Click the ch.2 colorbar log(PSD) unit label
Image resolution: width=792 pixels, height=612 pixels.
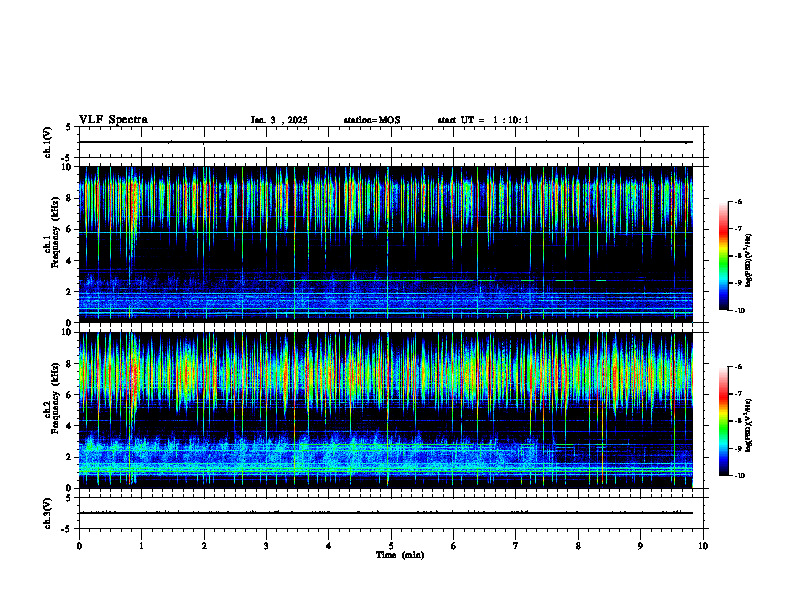[749, 425]
